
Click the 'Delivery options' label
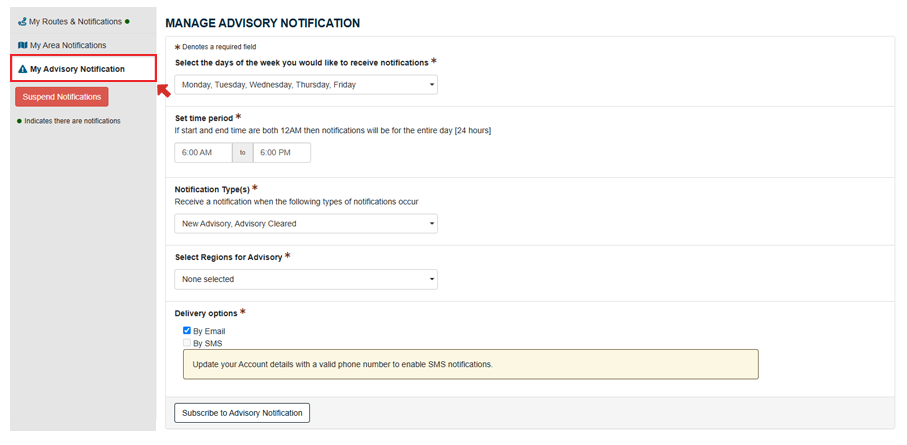tap(206, 313)
